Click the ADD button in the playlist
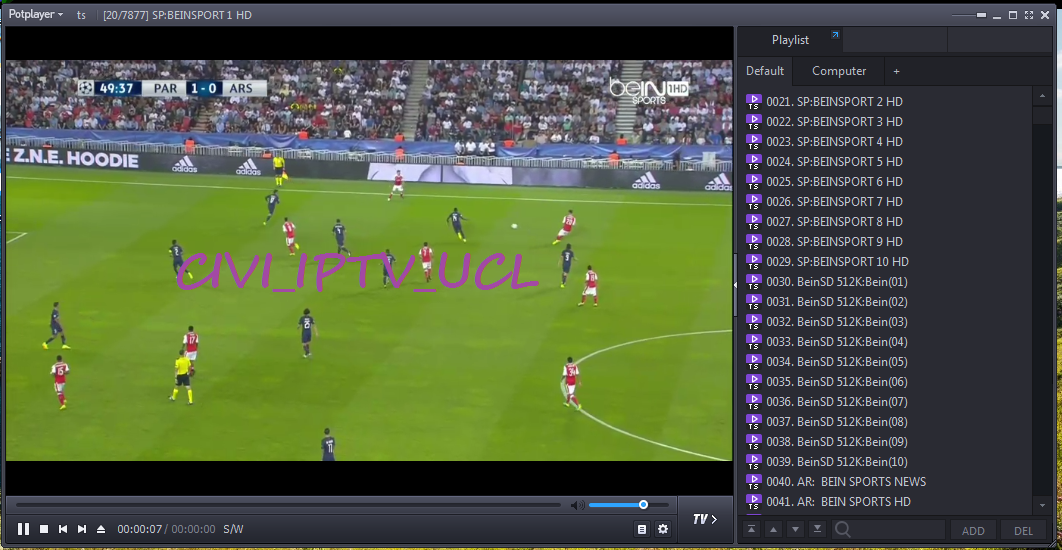 [973, 531]
